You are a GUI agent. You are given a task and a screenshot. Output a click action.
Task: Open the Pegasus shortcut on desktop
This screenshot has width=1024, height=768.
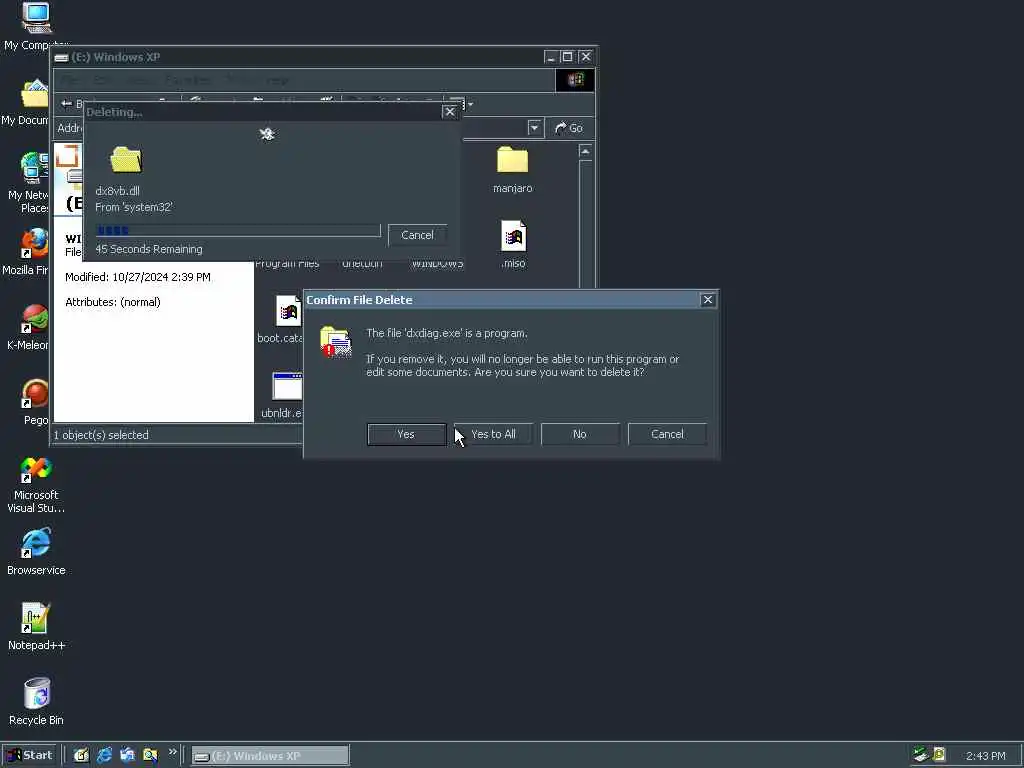coord(35,402)
